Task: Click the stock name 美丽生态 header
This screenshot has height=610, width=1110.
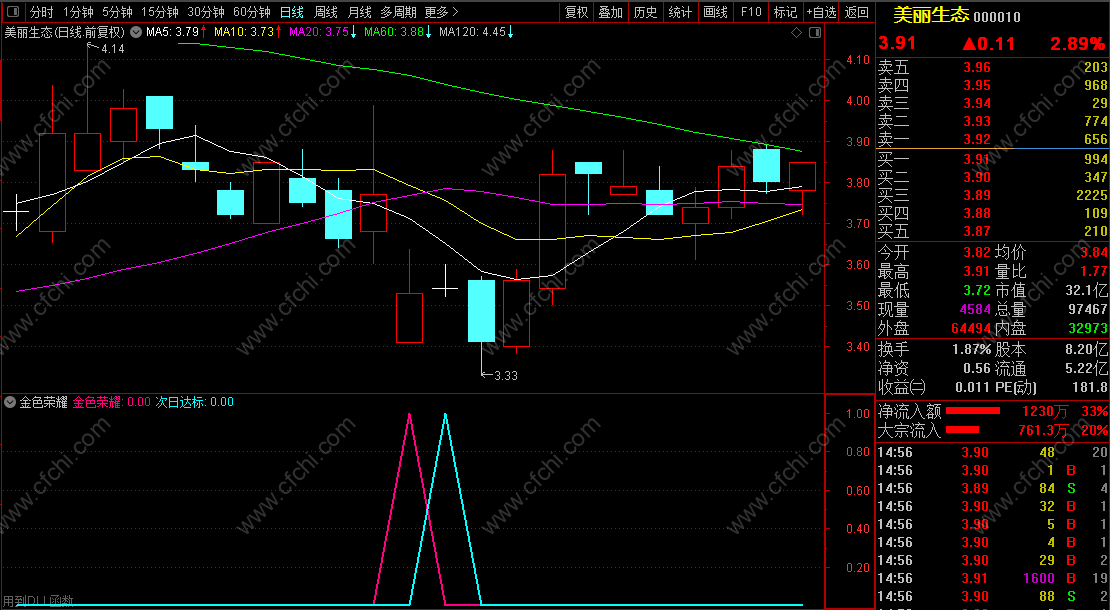Action: [x=931, y=15]
